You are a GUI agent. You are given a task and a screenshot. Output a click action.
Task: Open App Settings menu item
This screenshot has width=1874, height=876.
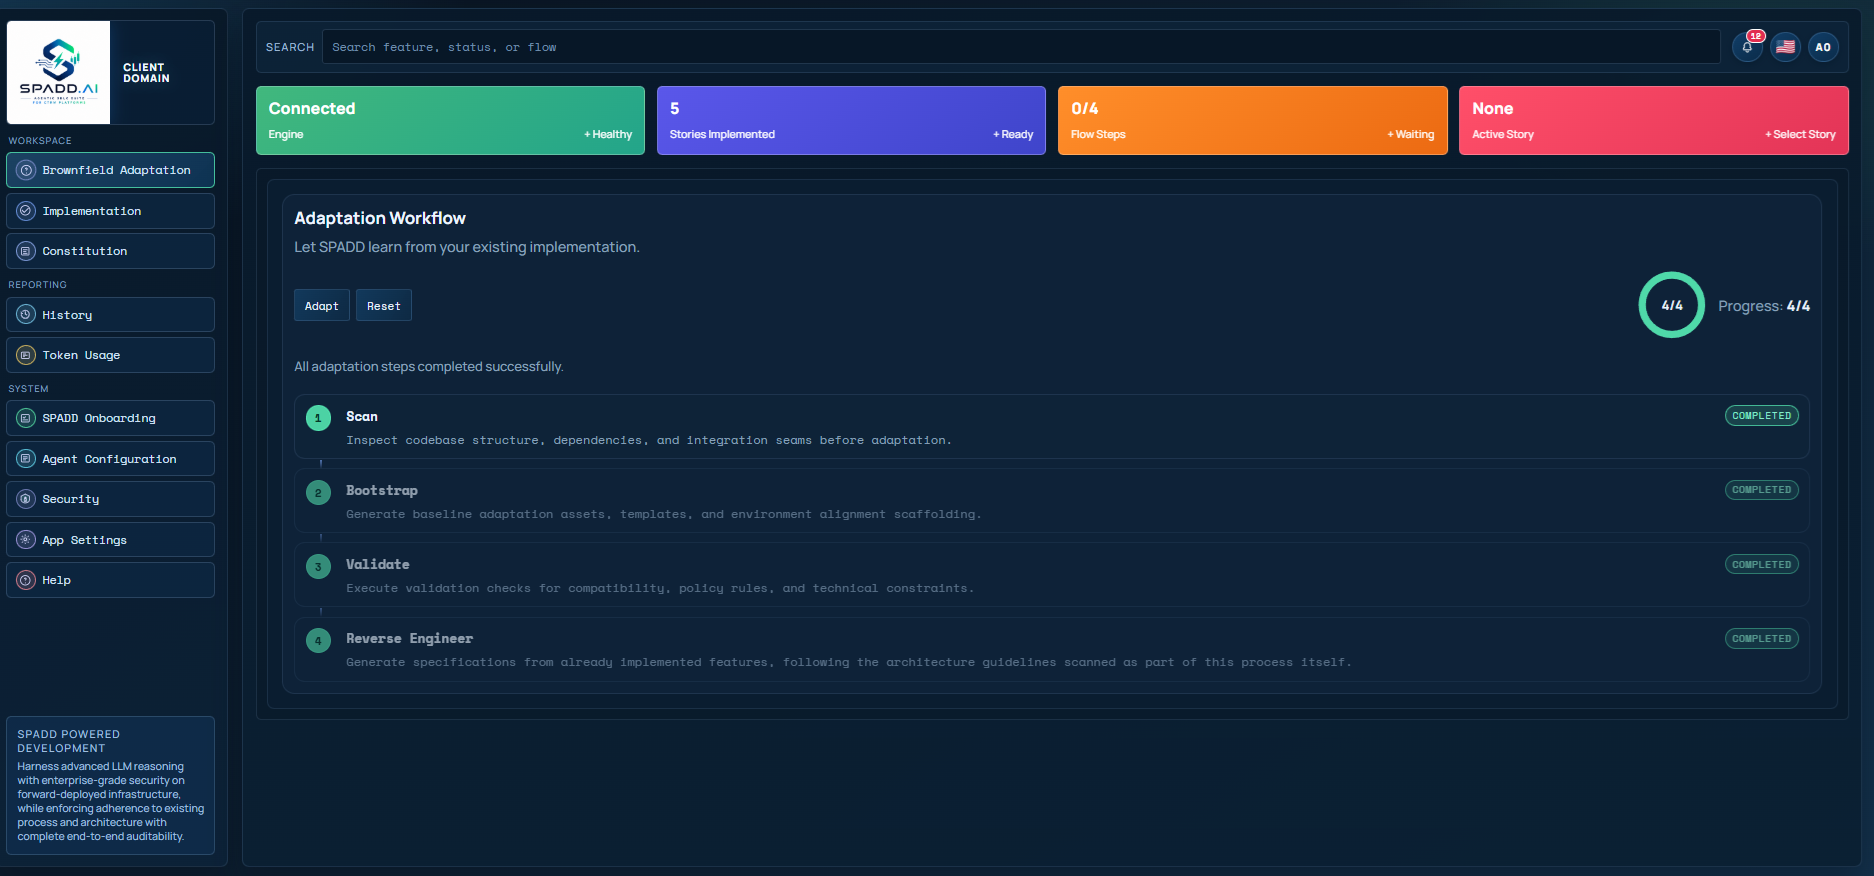pyautogui.click(x=110, y=540)
